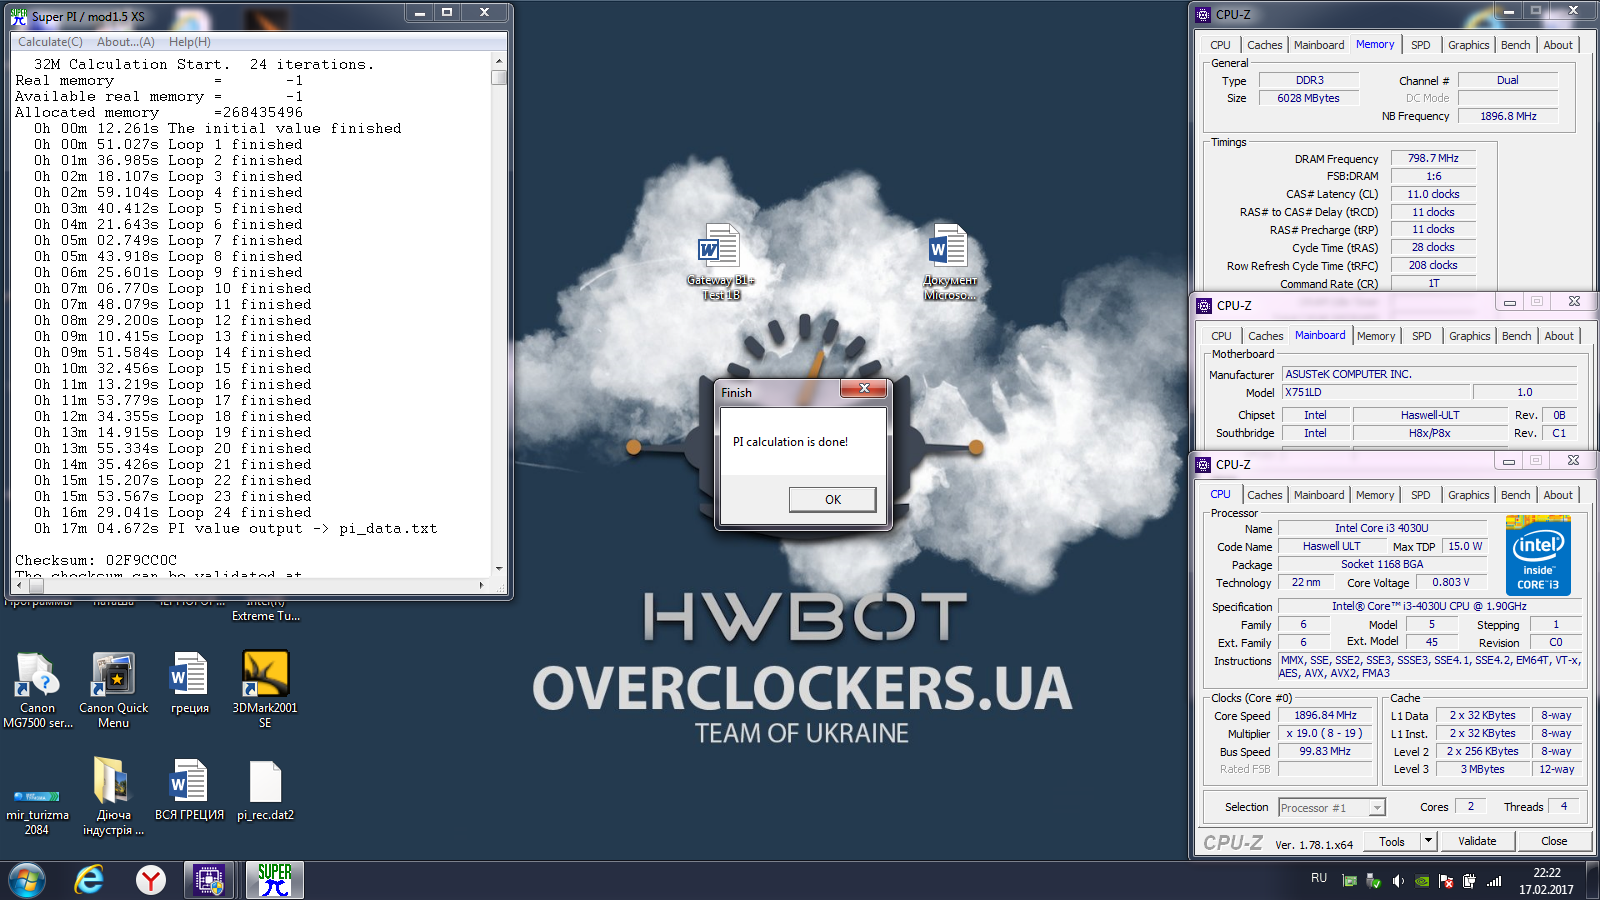The image size is (1600, 900).
Task: Switch to Super PI via its taskbar icon
Action: (x=275, y=881)
